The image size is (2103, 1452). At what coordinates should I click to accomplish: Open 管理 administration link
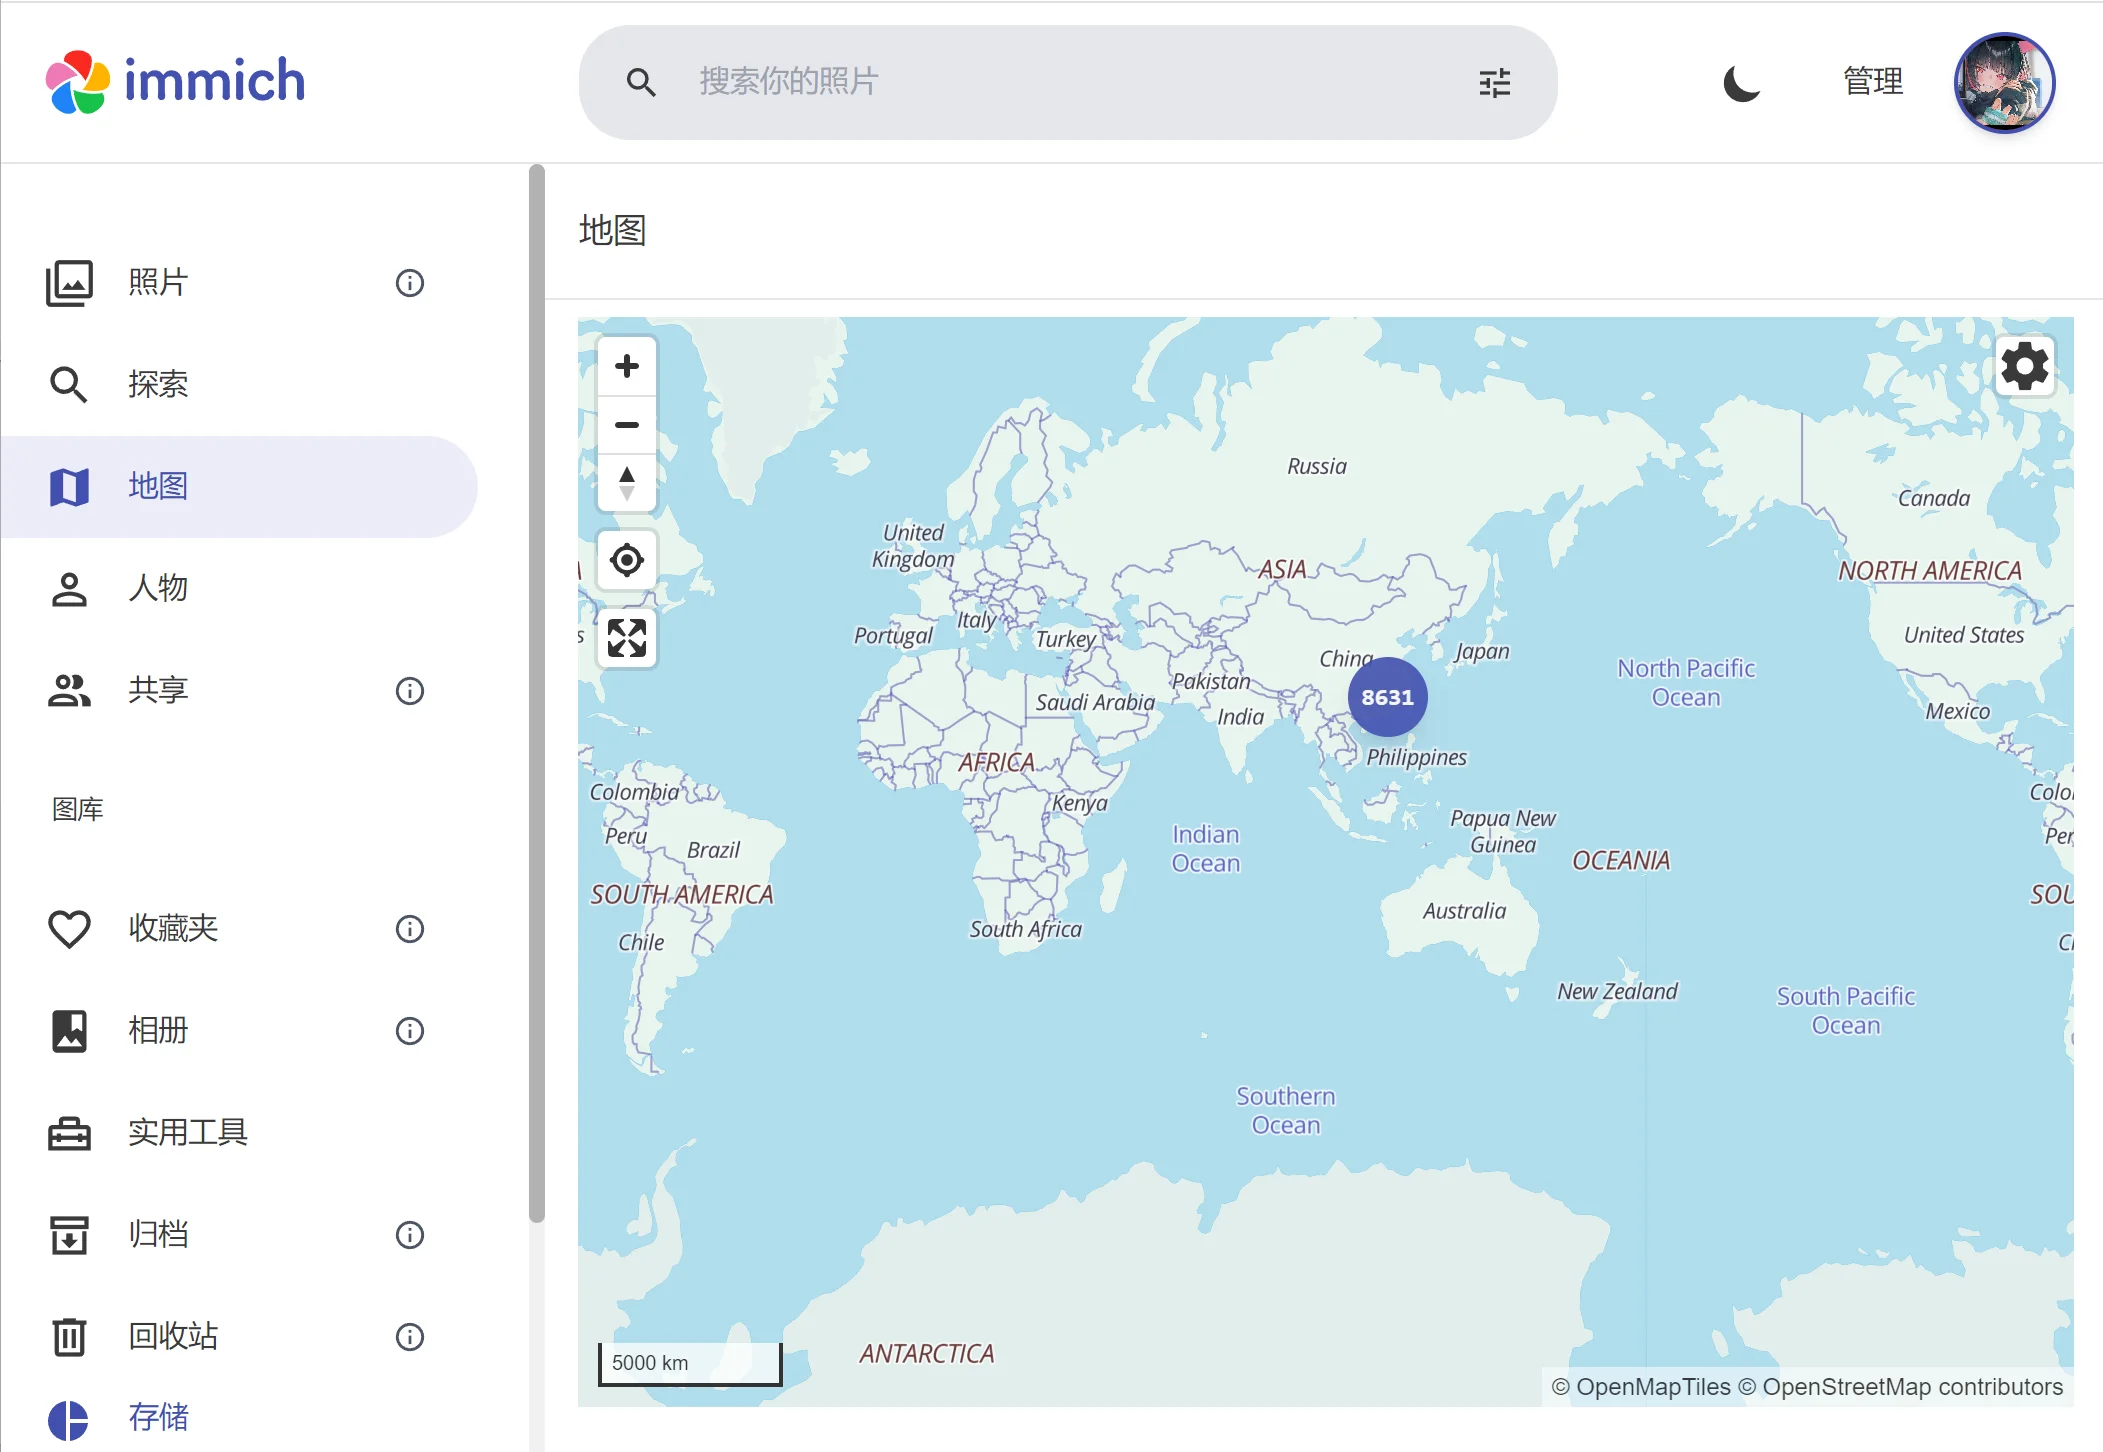pyautogui.click(x=1873, y=82)
